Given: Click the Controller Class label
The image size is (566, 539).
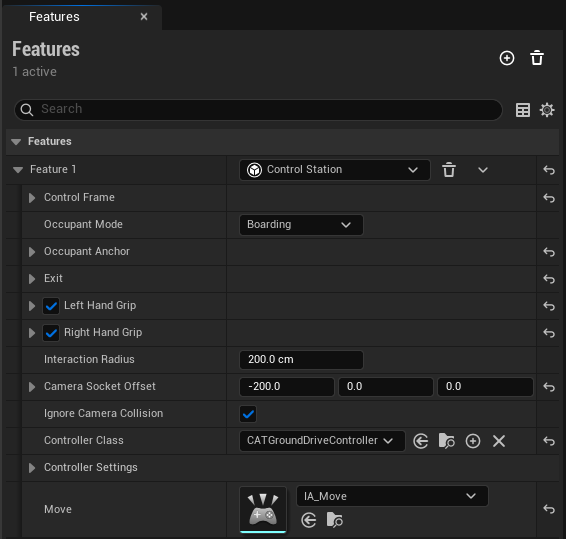Looking at the screenshot, I should 83,440.
